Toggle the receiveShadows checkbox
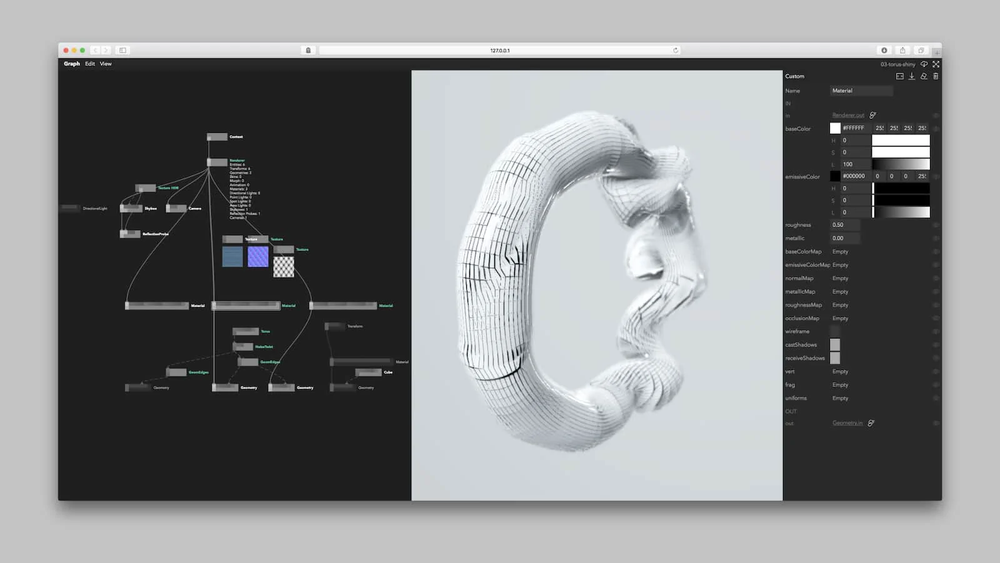 (x=835, y=357)
